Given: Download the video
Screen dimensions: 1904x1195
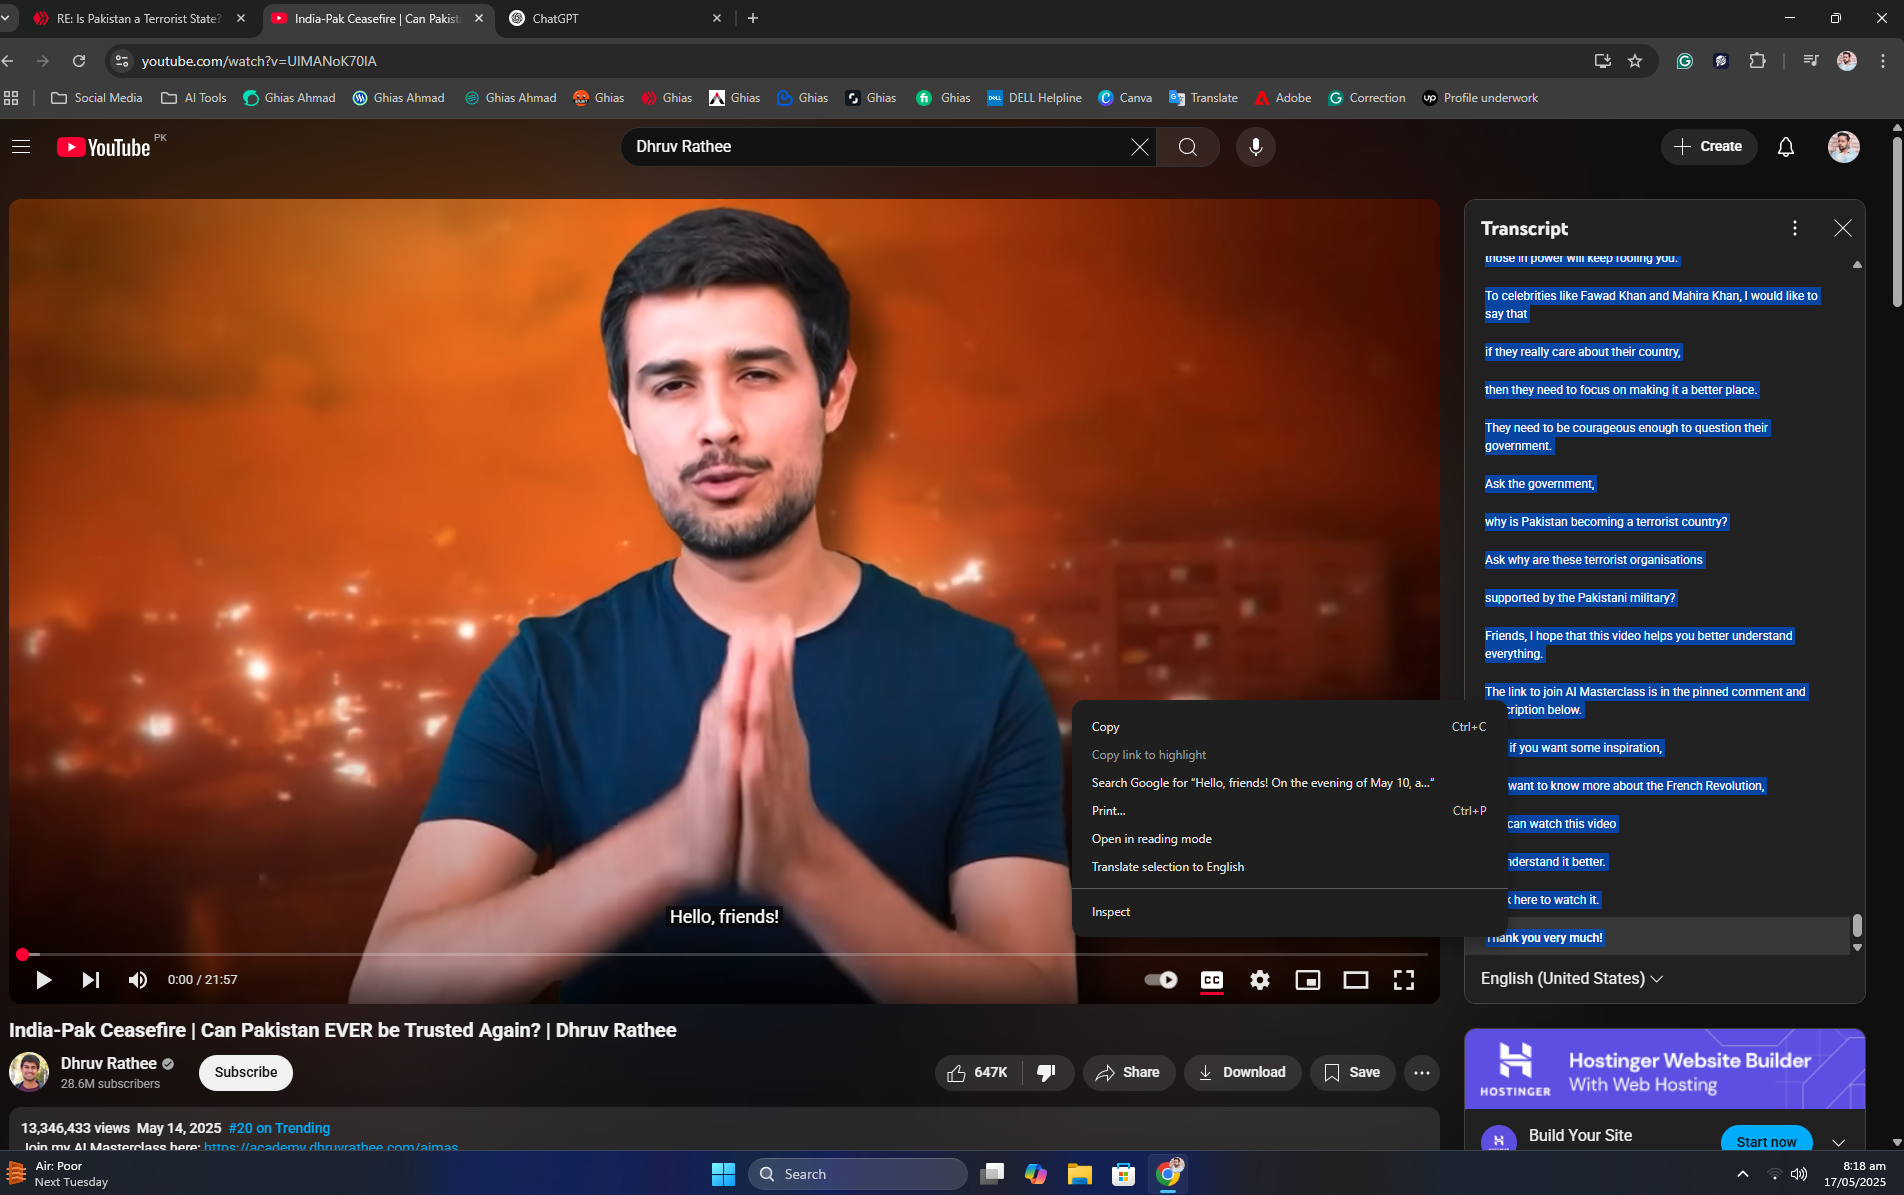Looking at the screenshot, I should [1242, 1072].
